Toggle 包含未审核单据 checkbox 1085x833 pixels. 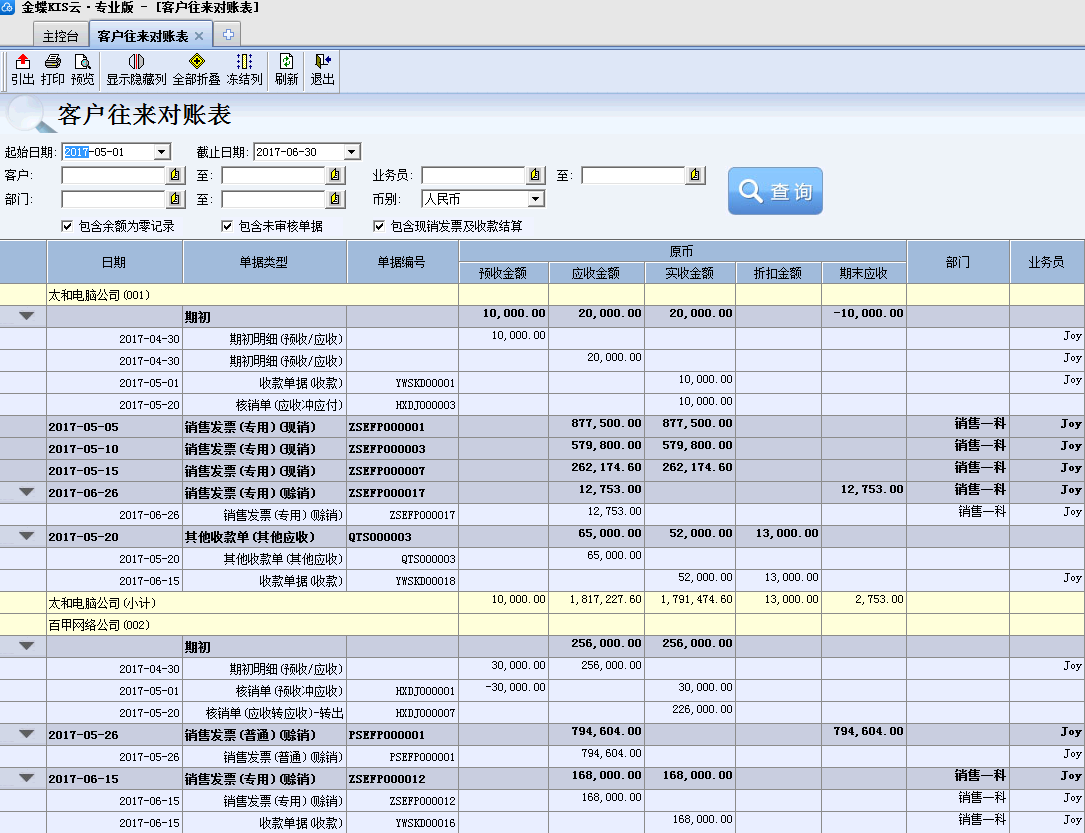click(227, 226)
